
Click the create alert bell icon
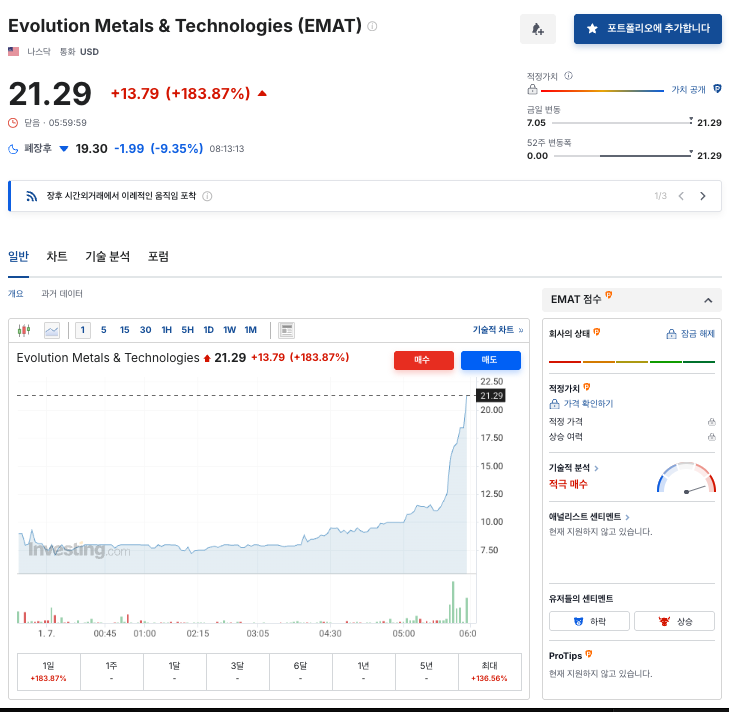(x=537, y=29)
